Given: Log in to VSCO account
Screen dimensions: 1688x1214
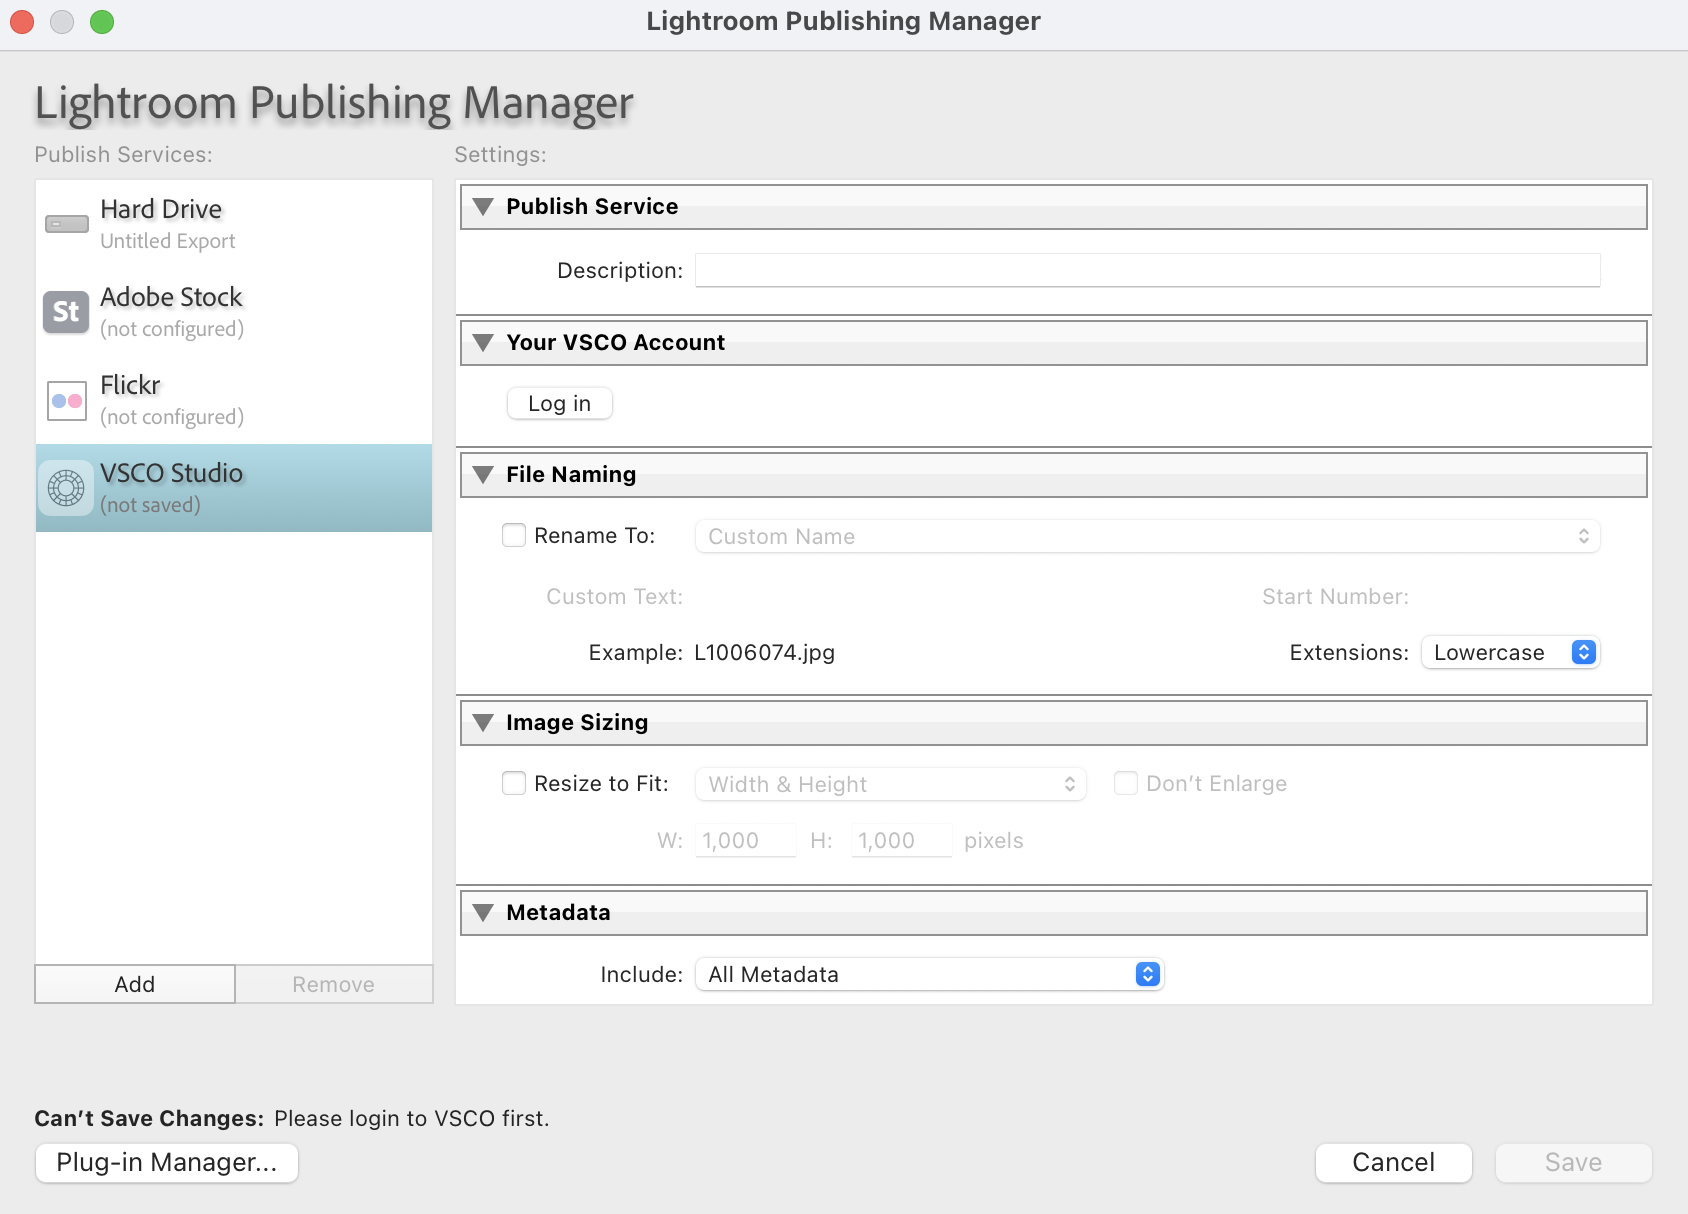Looking at the screenshot, I should [x=560, y=403].
